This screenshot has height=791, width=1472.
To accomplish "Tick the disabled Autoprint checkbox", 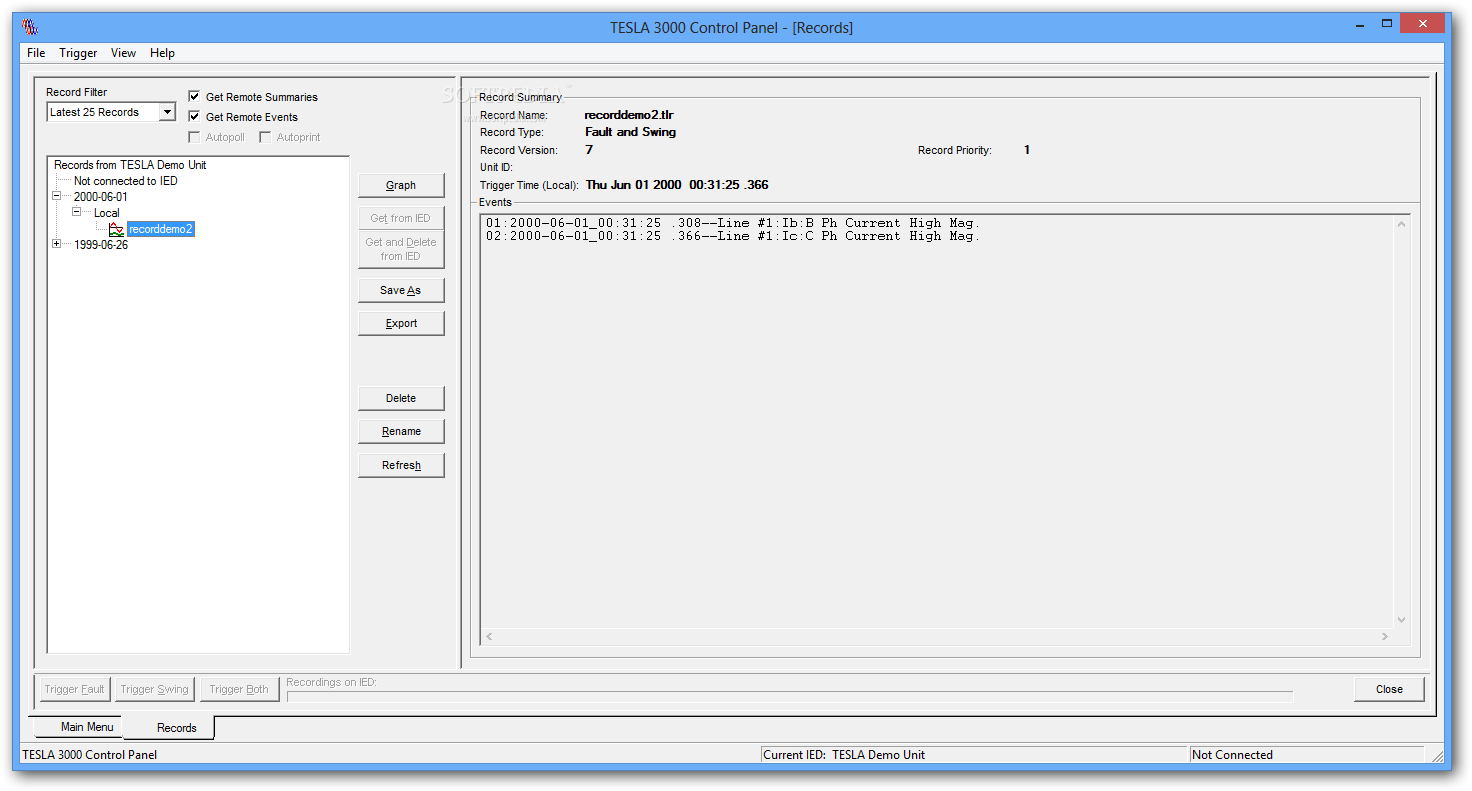I will (x=265, y=137).
